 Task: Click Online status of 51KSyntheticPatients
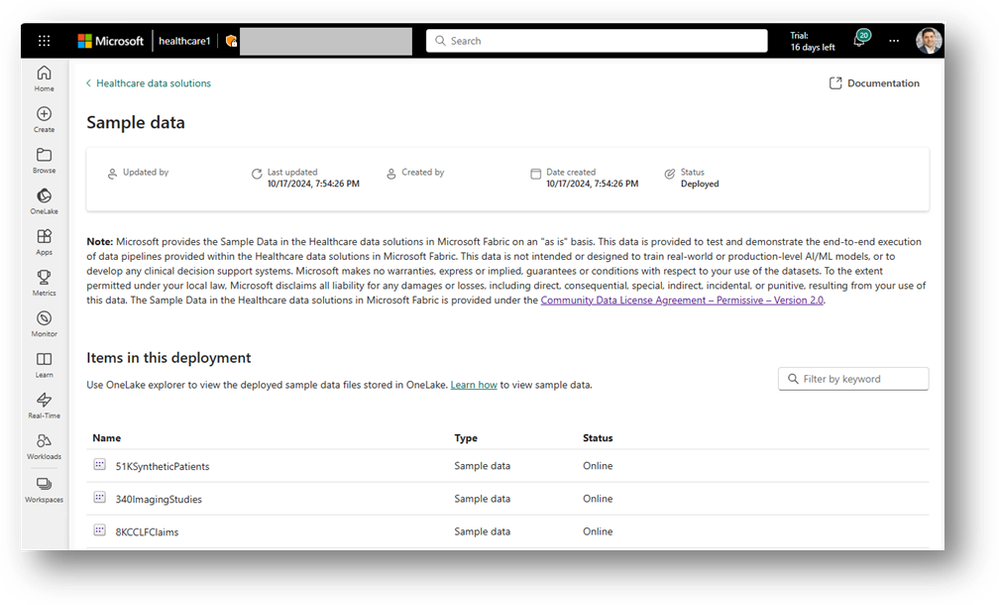[x=598, y=466]
